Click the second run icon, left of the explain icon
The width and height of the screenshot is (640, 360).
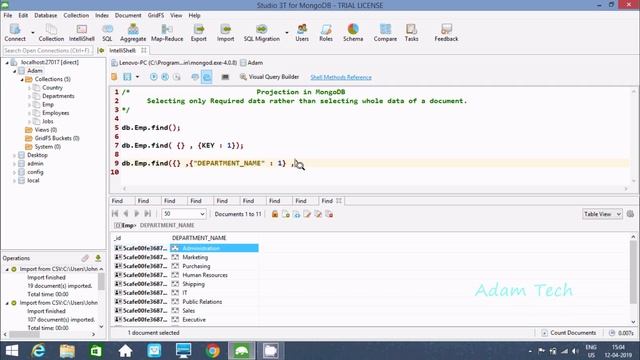point(165,77)
